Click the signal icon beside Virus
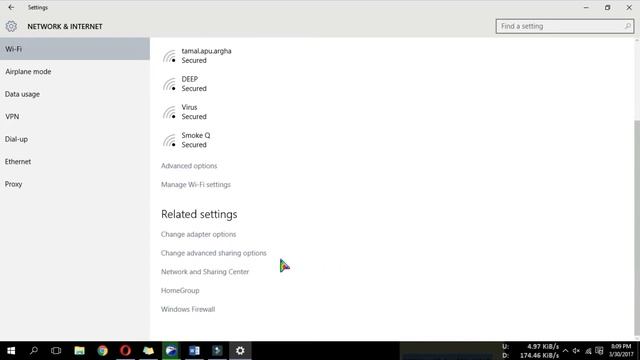 click(x=169, y=113)
